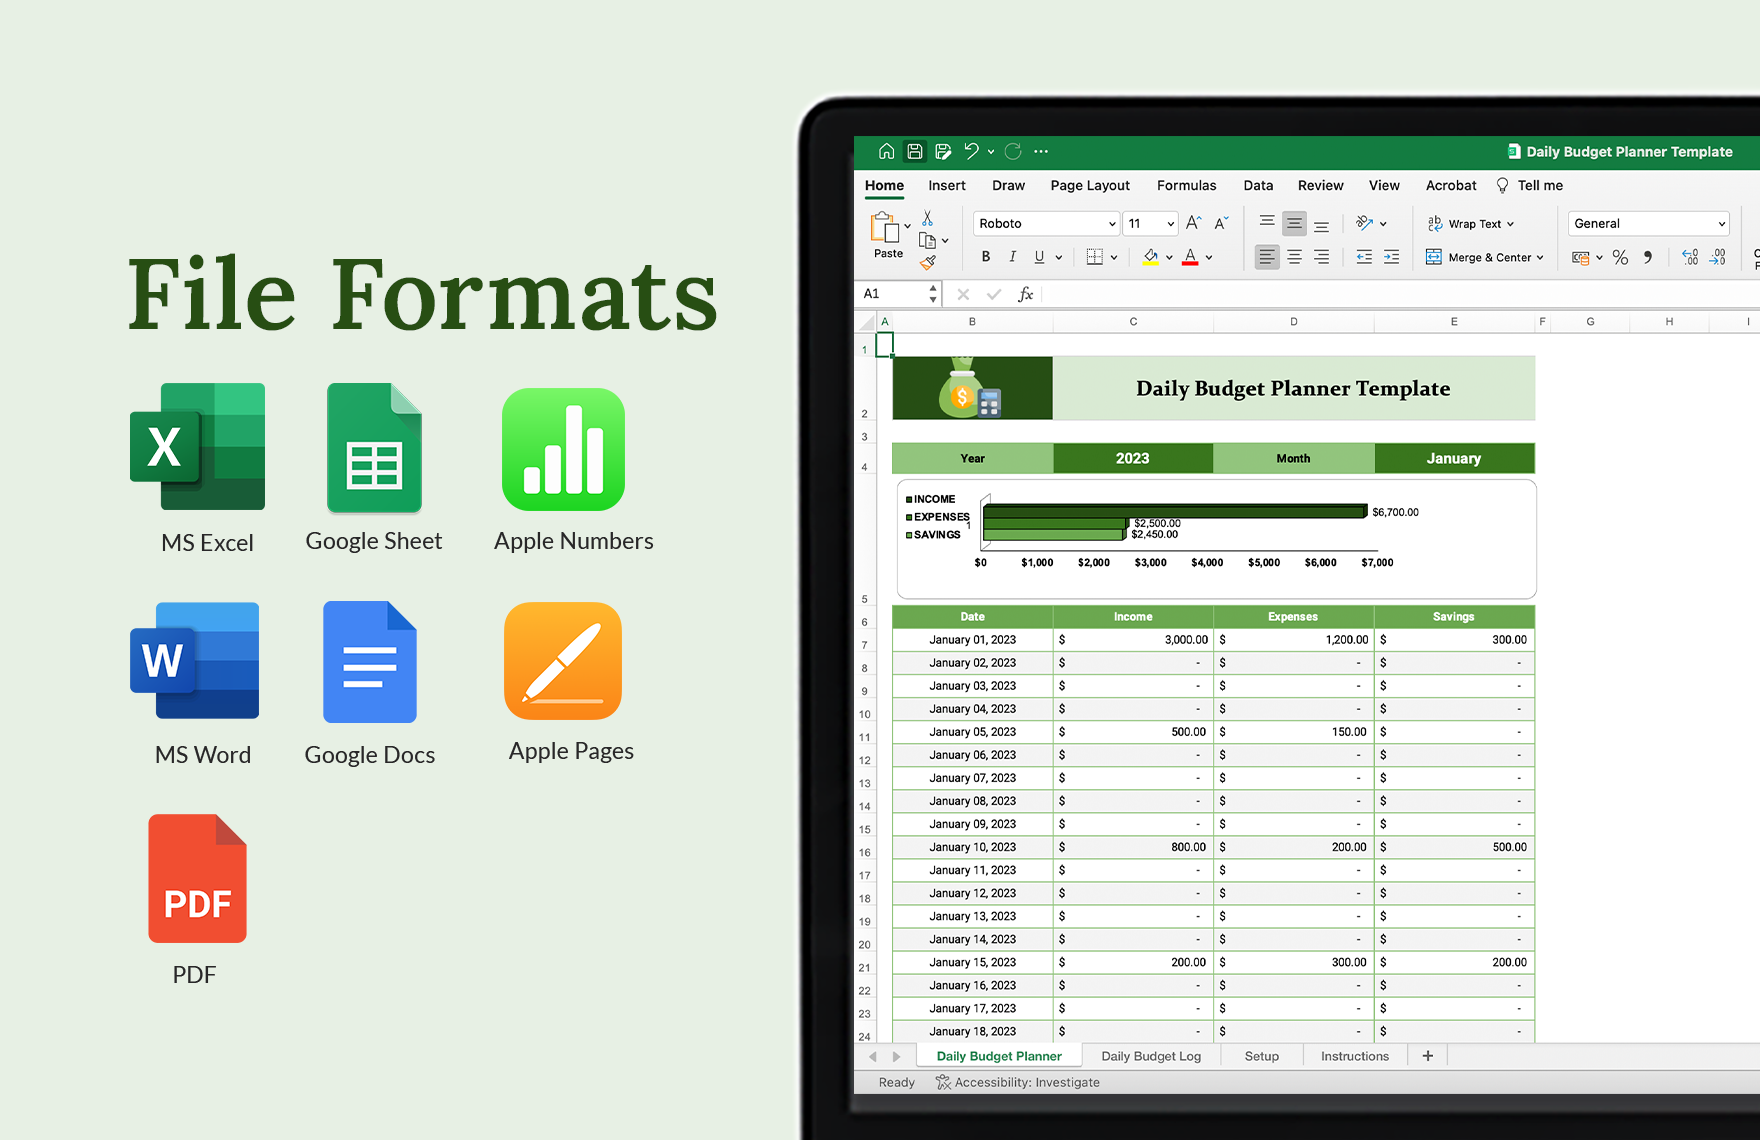Decrease decimal places
The height and width of the screenshot is (1140, 1760).
point(1717,257)
